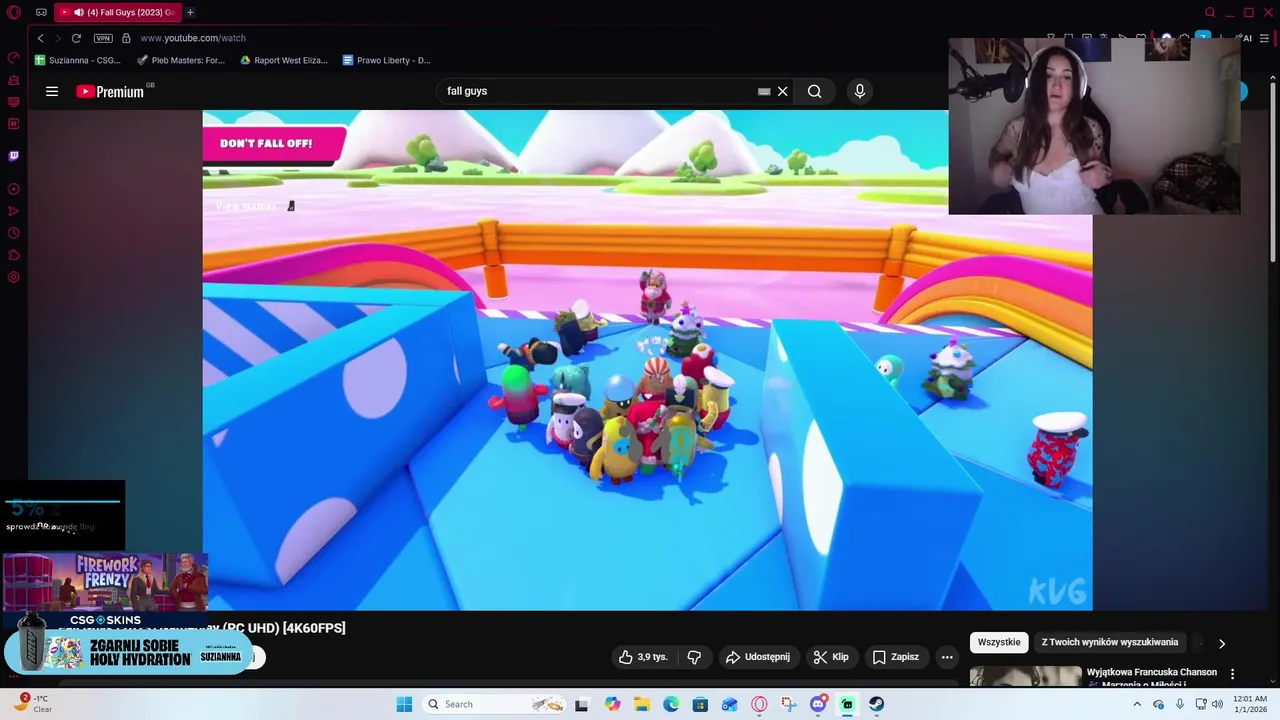Open Opera sidebar settings gear icon
Viewport: 1280px width, 720px height.
click(x=14, y=277)
